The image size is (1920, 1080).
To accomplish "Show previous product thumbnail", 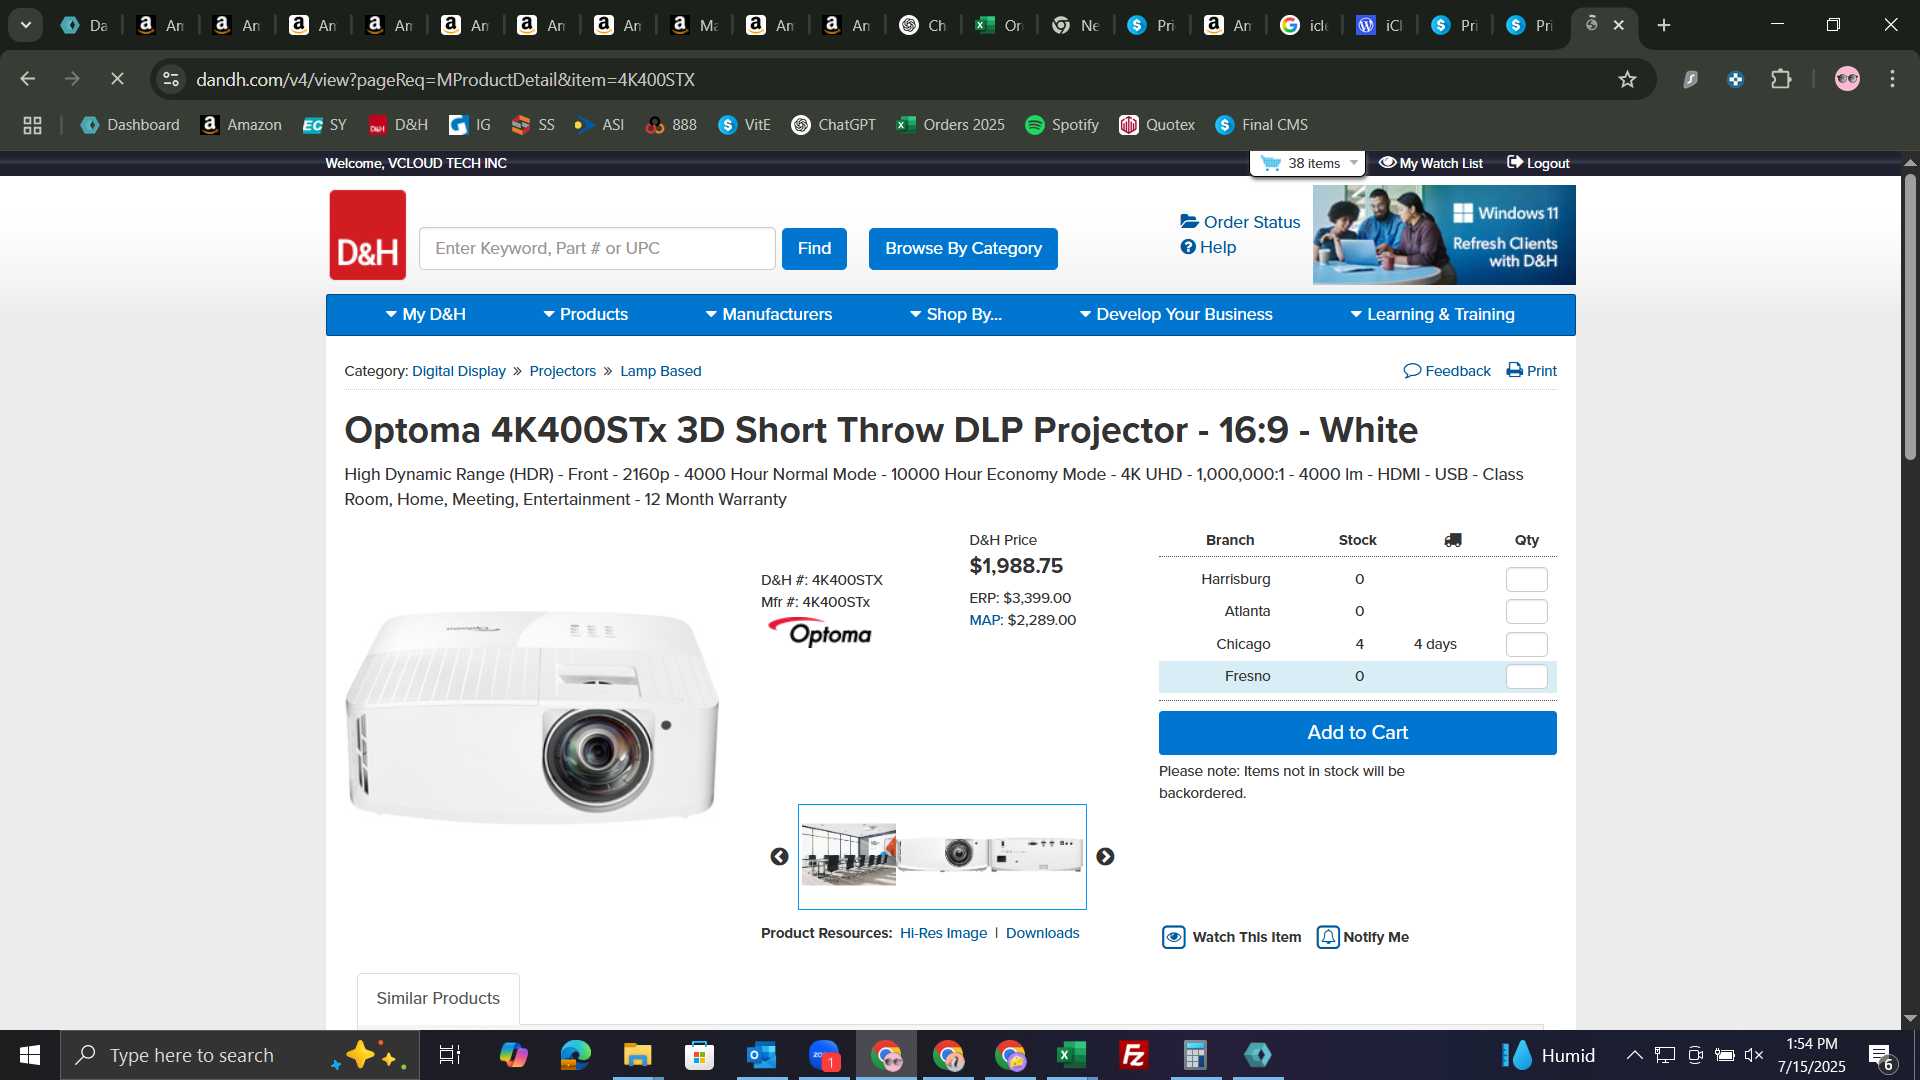I will click(x=779, y=857).
